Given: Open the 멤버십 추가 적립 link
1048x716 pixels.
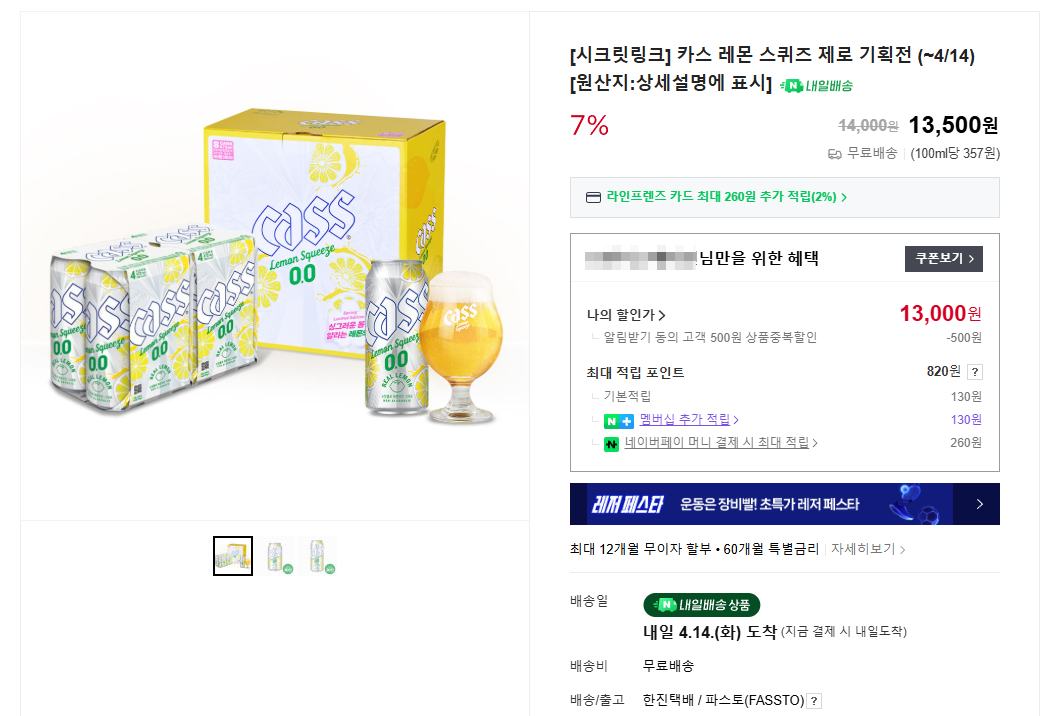Looking at the screenshot, I should [x=688, y=420].
